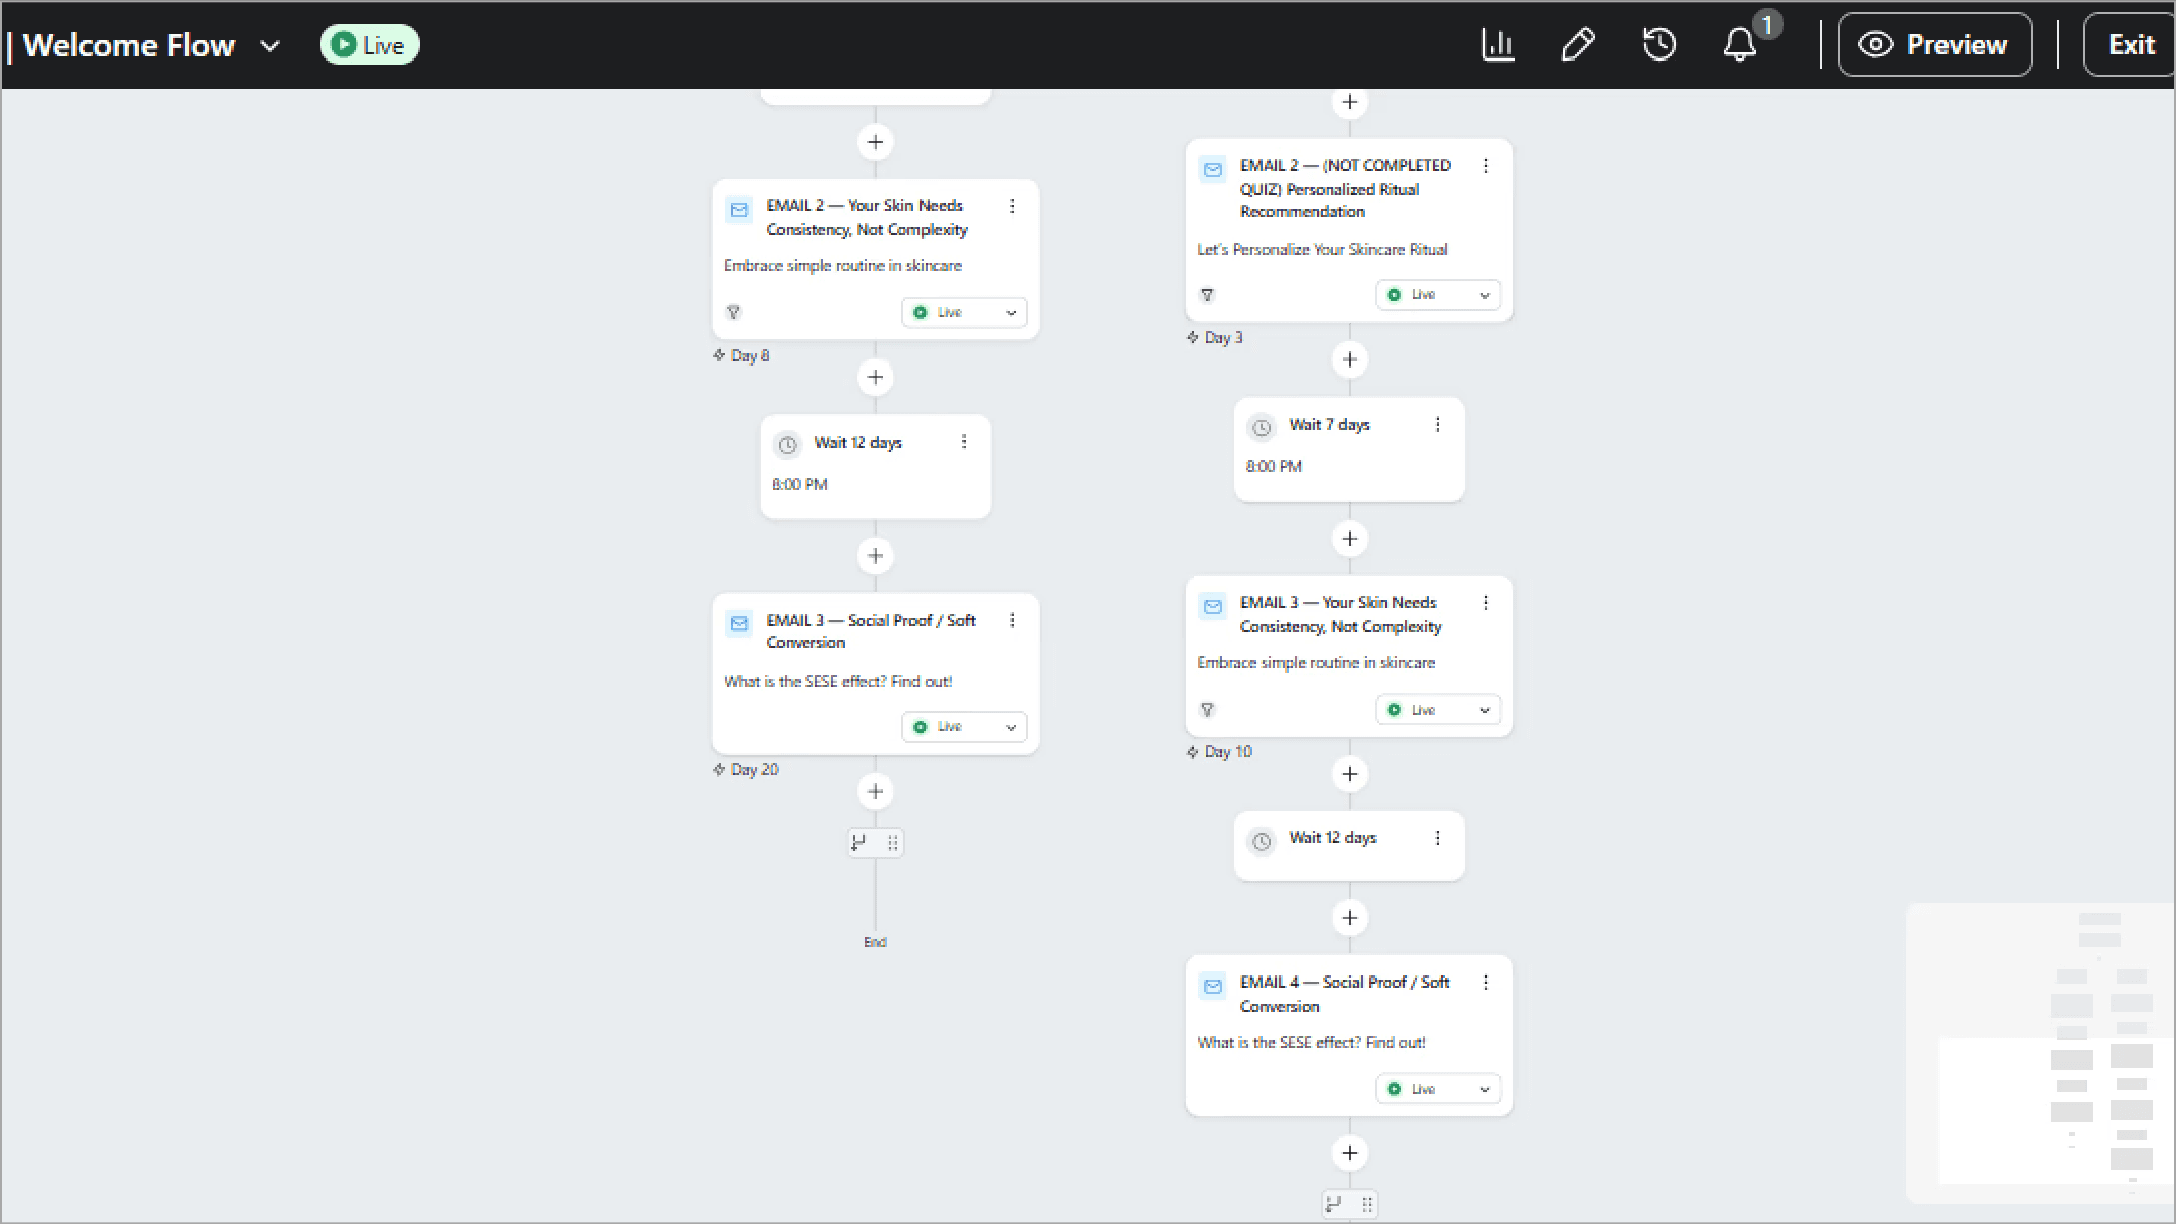Click the clock icon on the Wait 7 days card
Screen dimensions: 2176x1224
point(1262,428)
